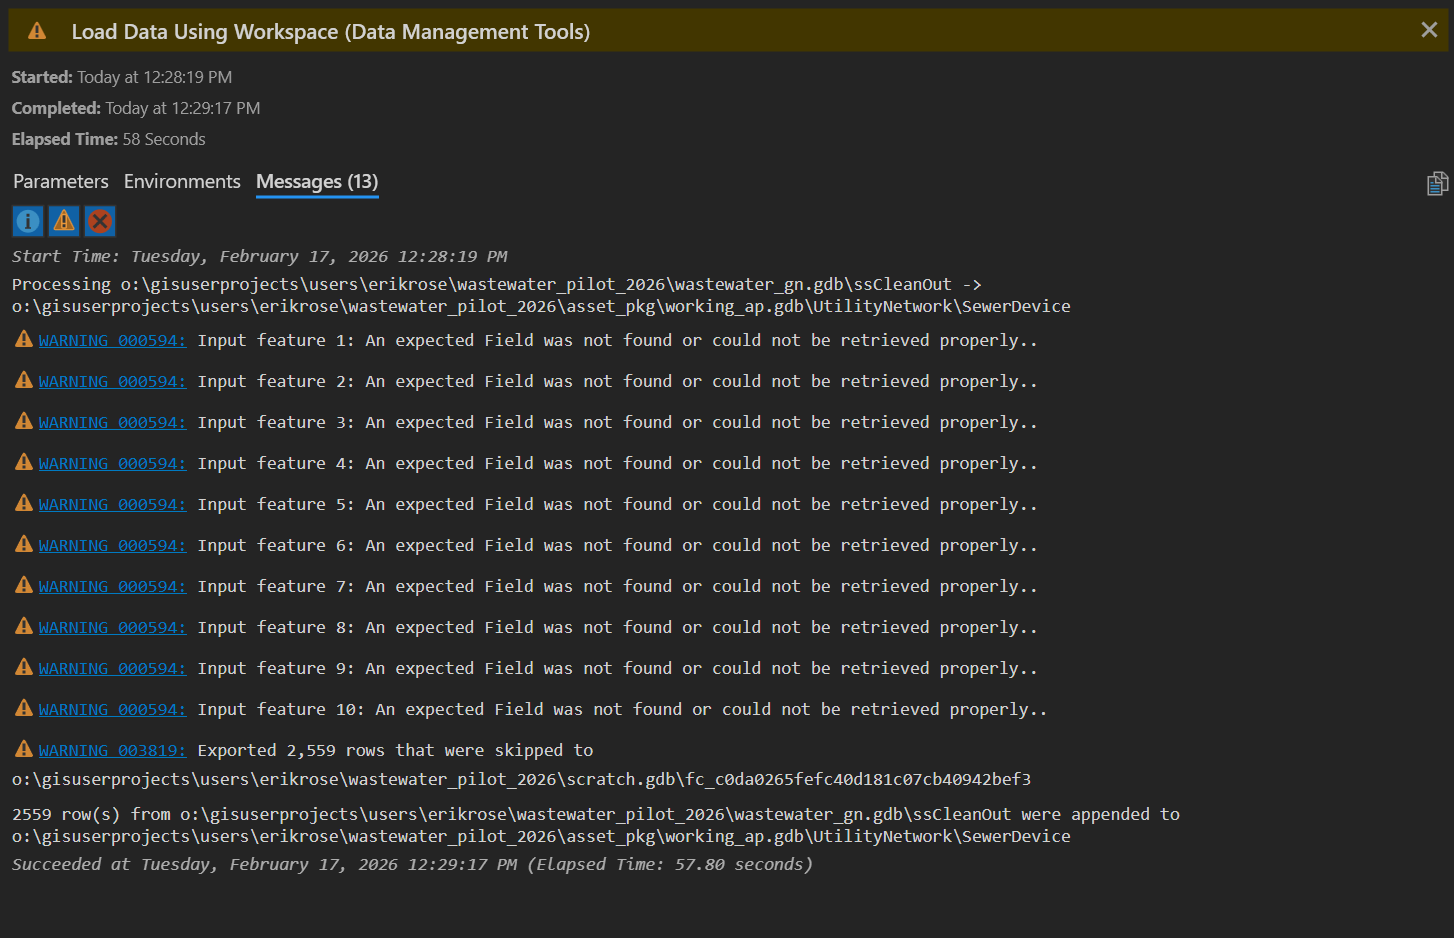Select the Messages (13) tab
Viewport: 1454px width, 938px height.
click(x=316, y=181)
